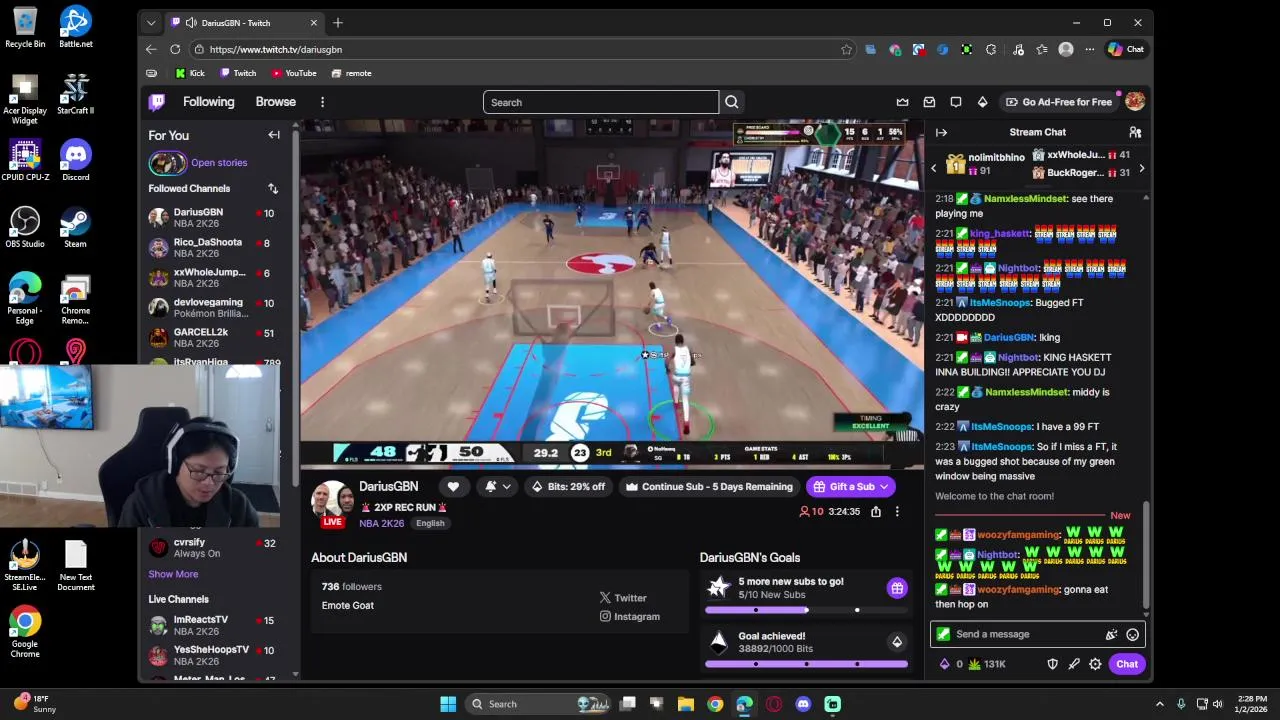
Task: Open the Instagram social link
Action: pyautogui.click(x=630, y=617)
